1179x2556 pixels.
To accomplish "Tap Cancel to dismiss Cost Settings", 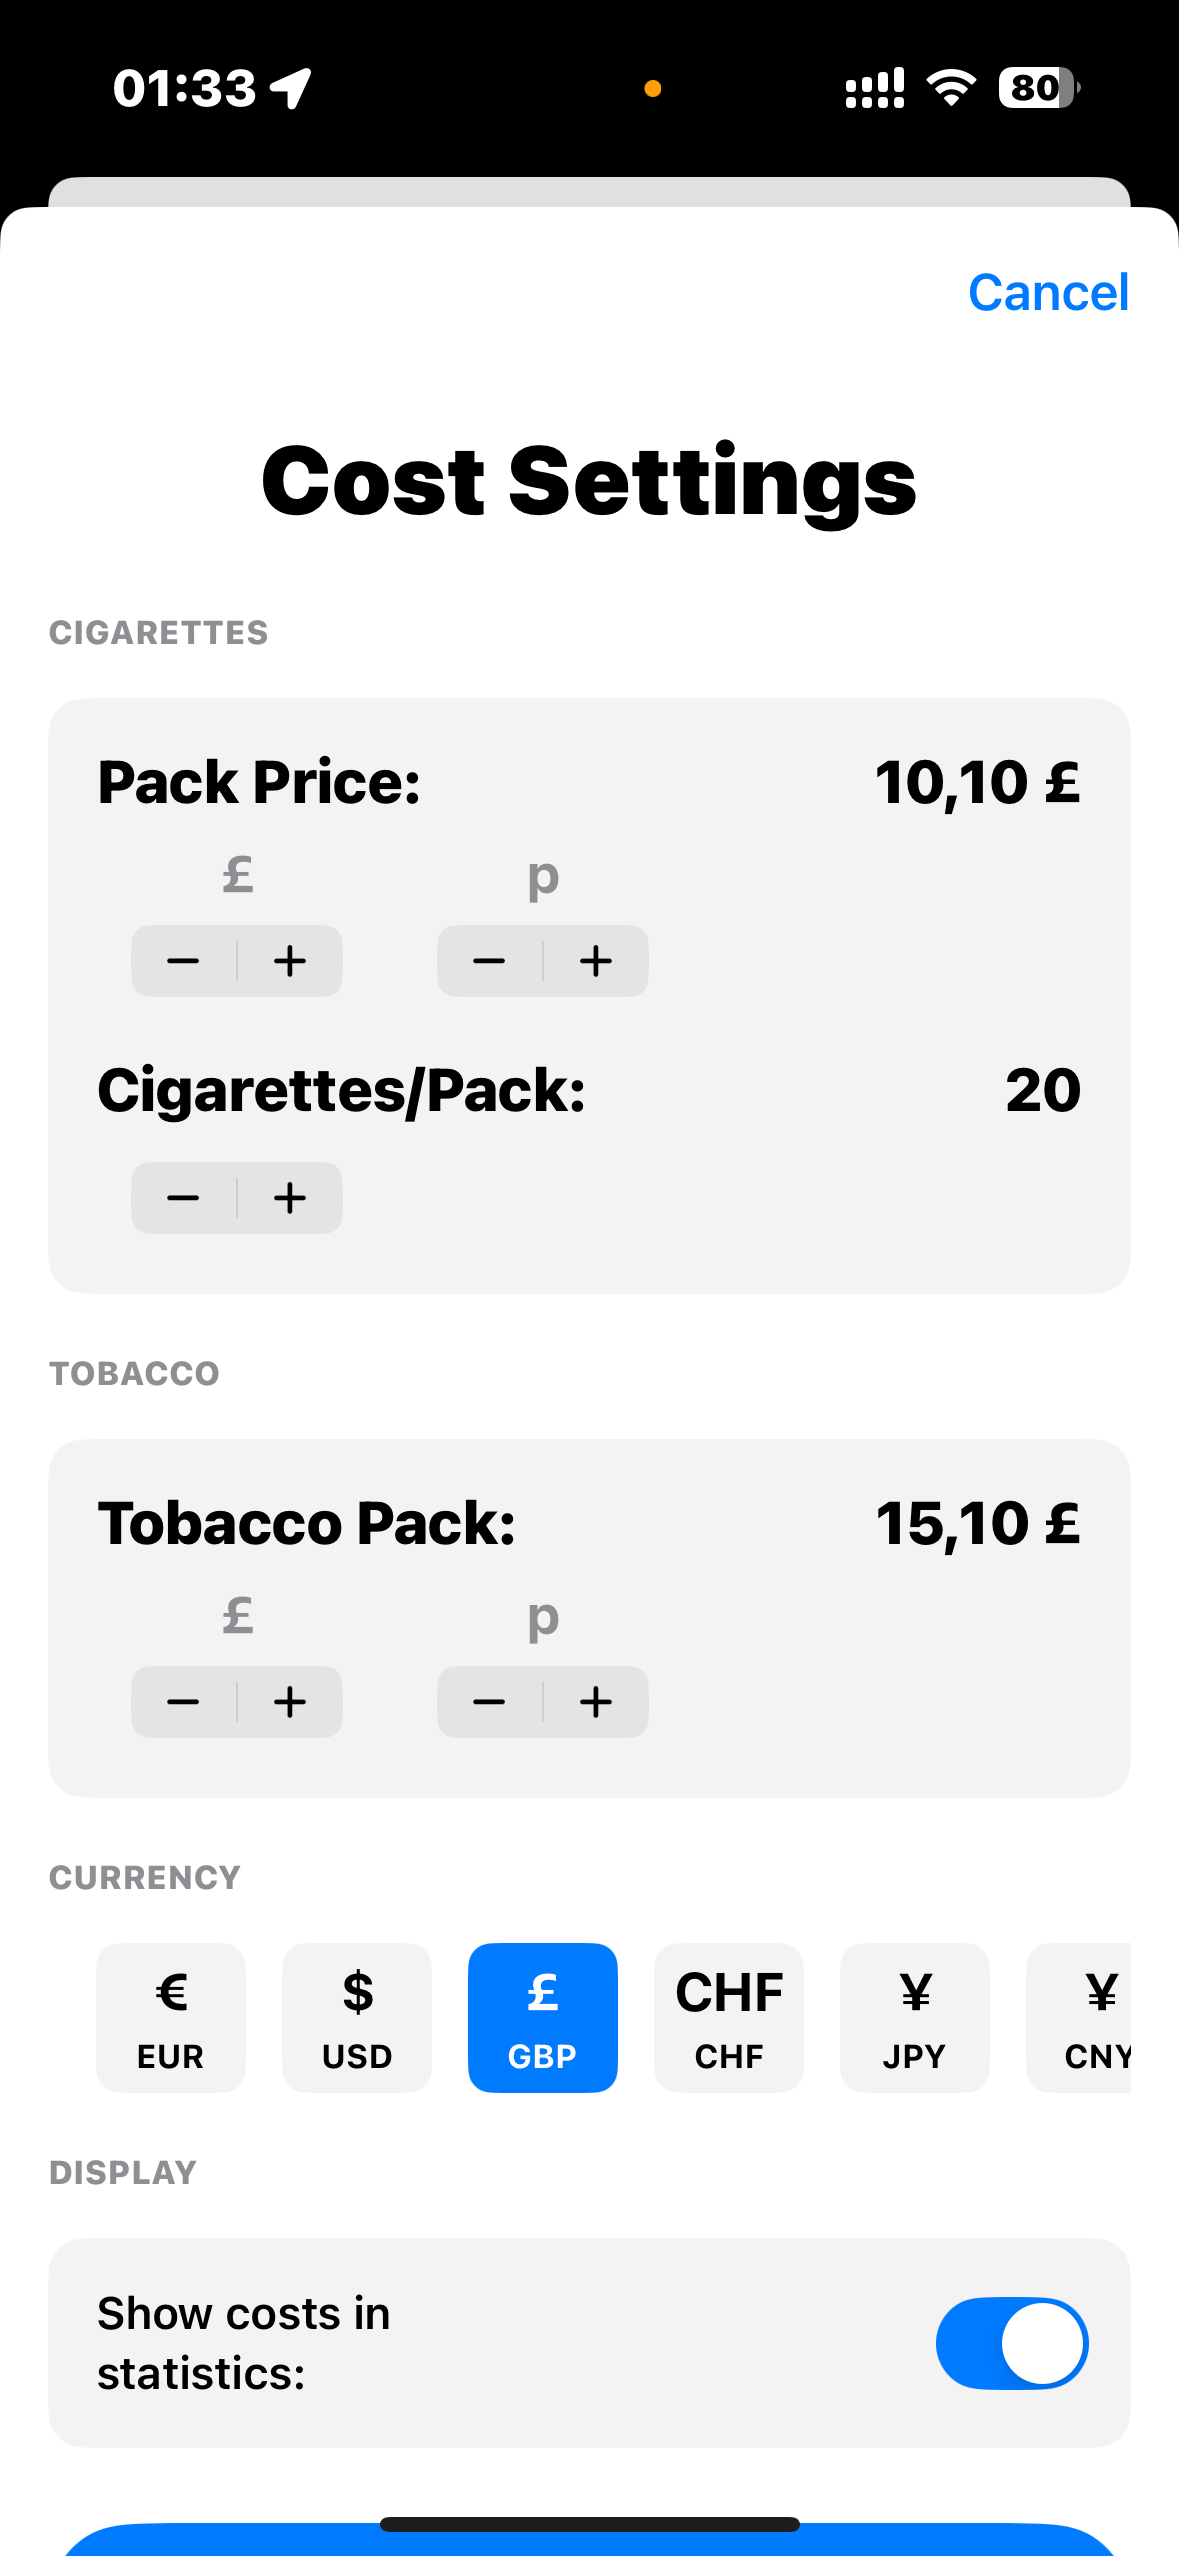I will pos(1049,293).
